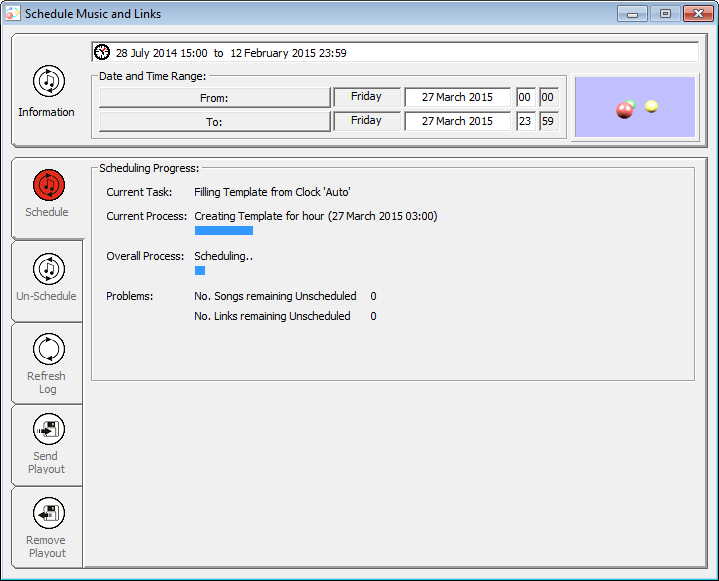Click the Un-Schedule icon

[49, 269]
